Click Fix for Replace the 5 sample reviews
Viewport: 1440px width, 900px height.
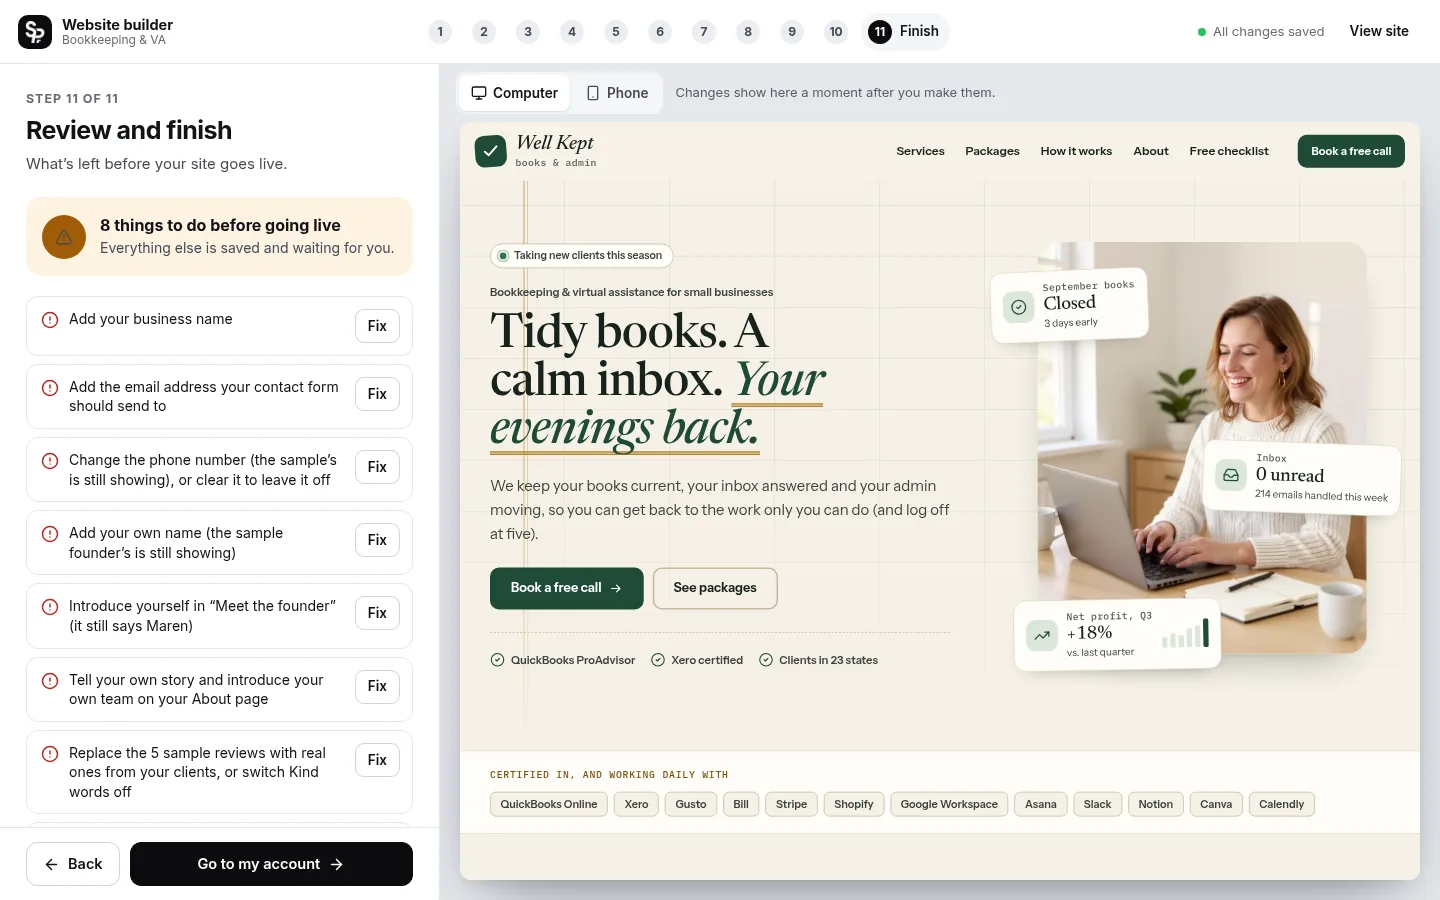[x=377, y=760]
